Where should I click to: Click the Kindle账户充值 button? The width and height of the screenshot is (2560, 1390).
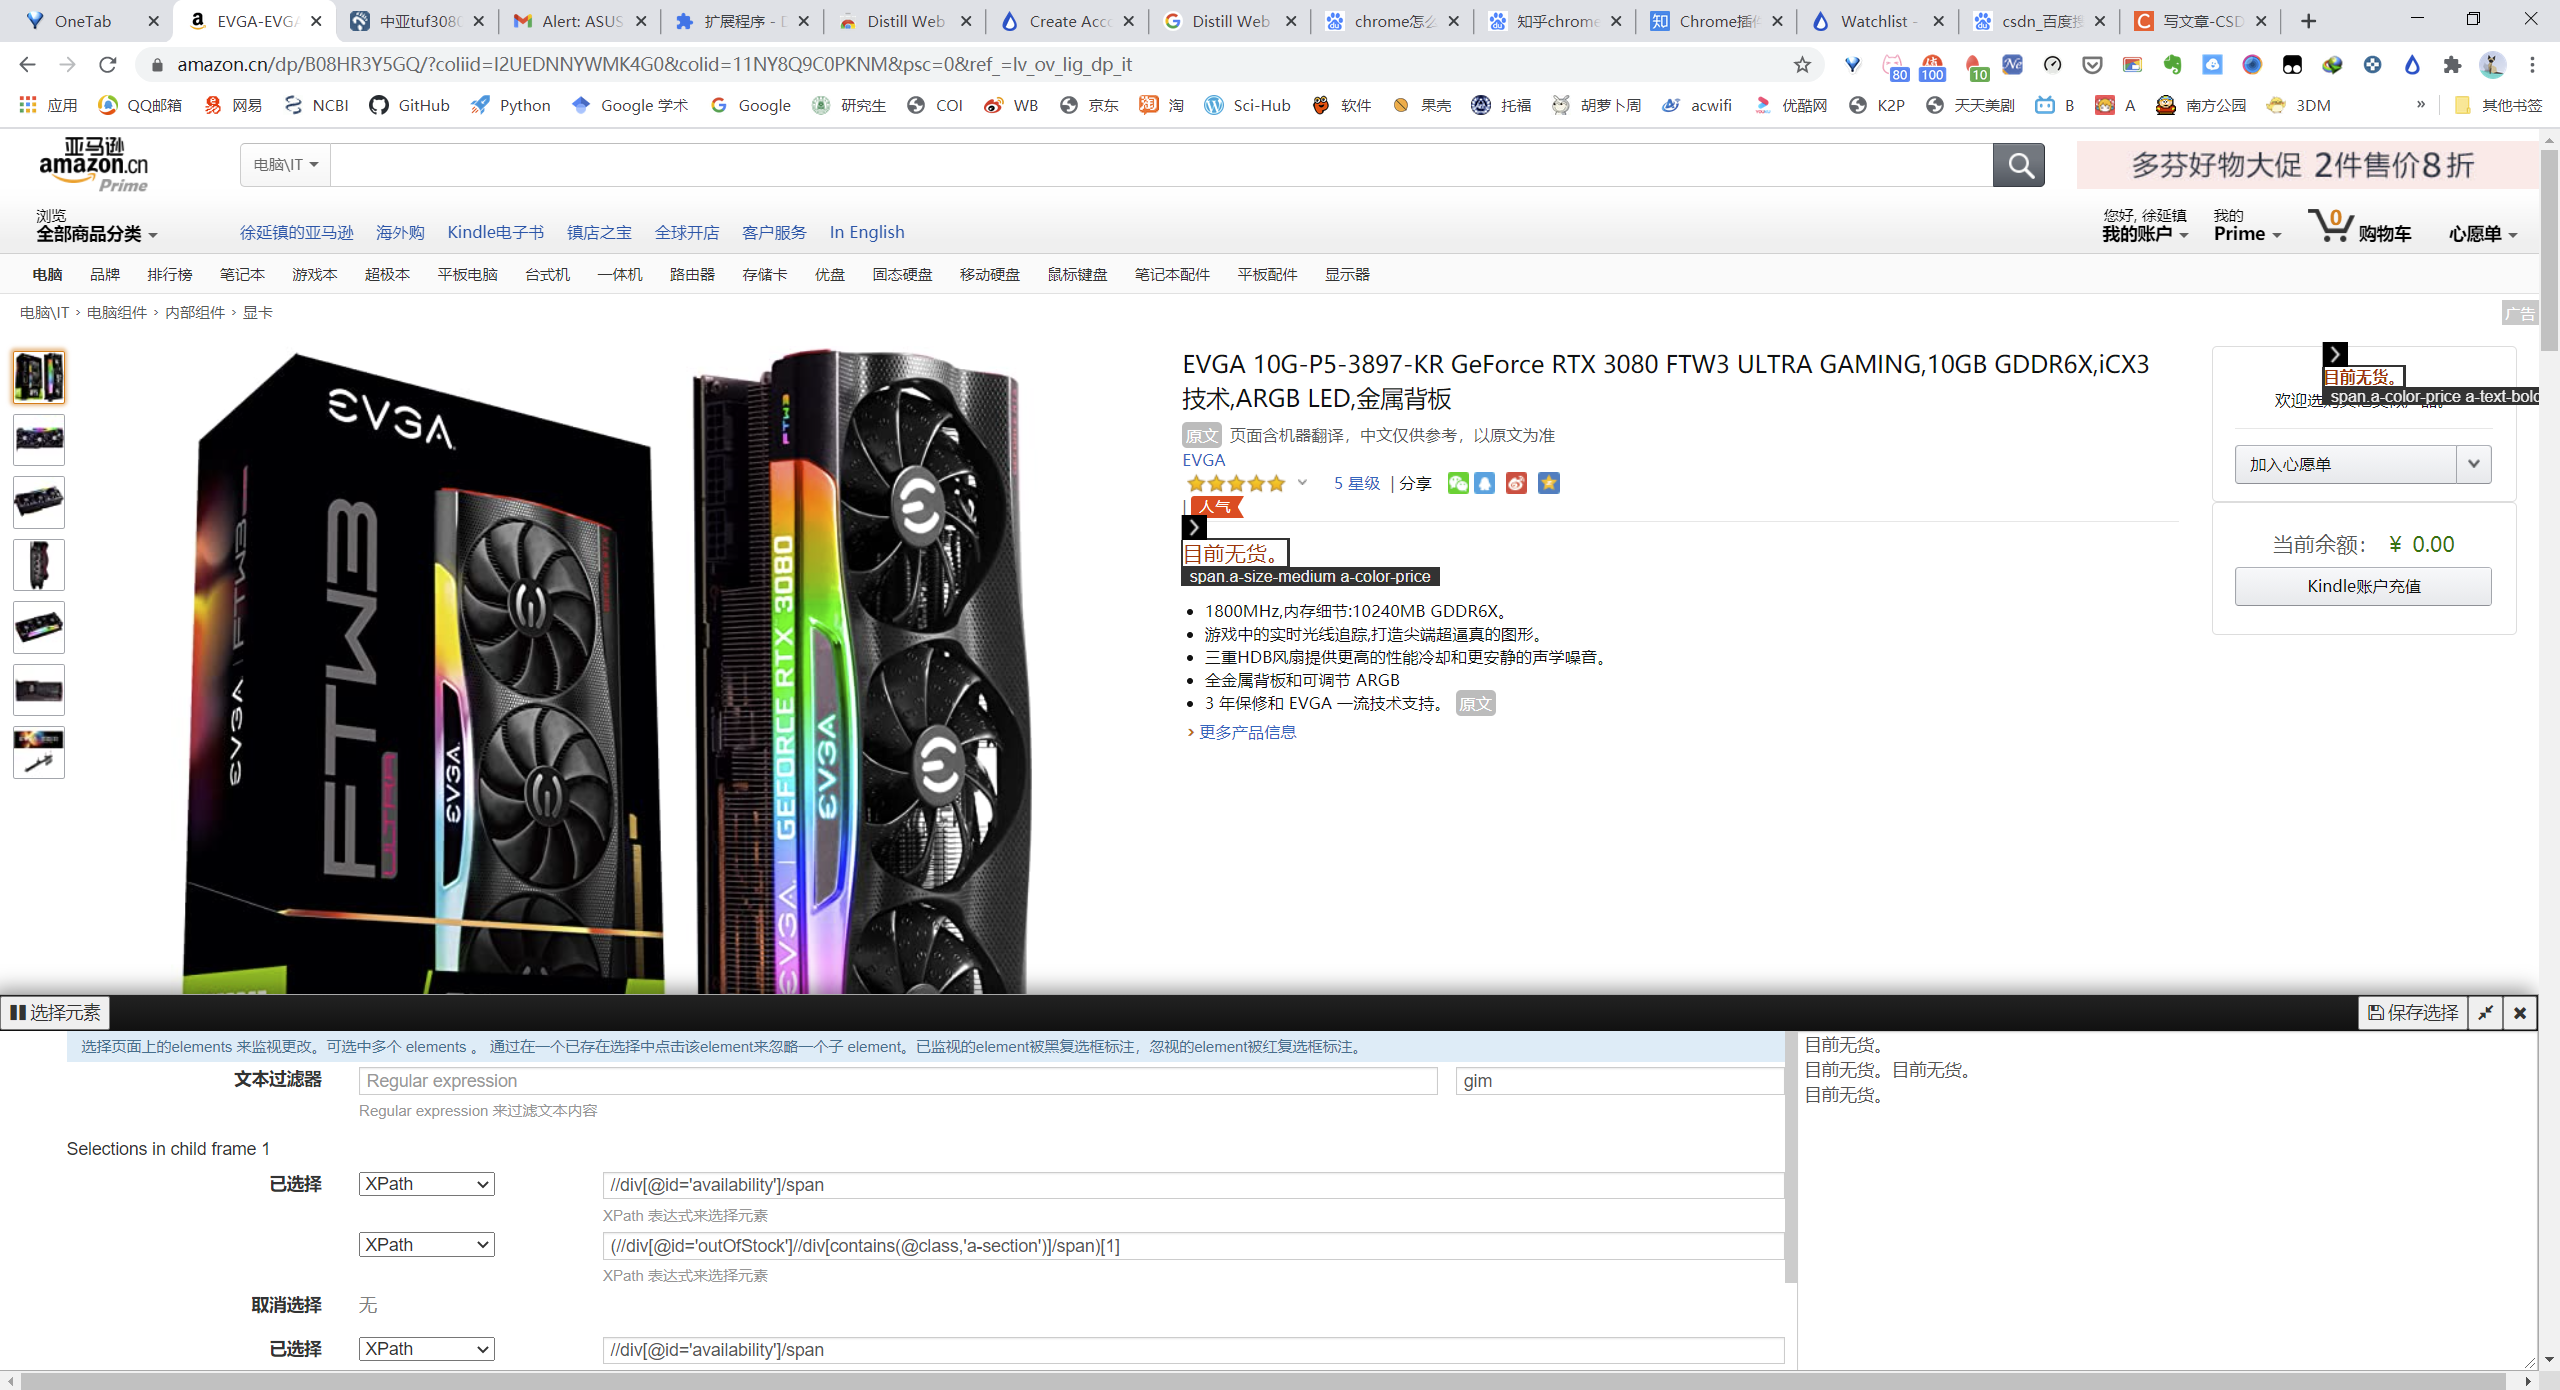click(x=2363, y=586)
